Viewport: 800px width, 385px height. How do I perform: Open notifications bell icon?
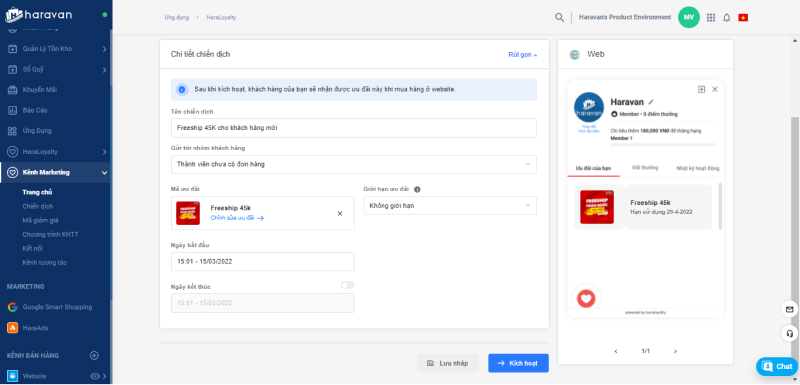727,17
